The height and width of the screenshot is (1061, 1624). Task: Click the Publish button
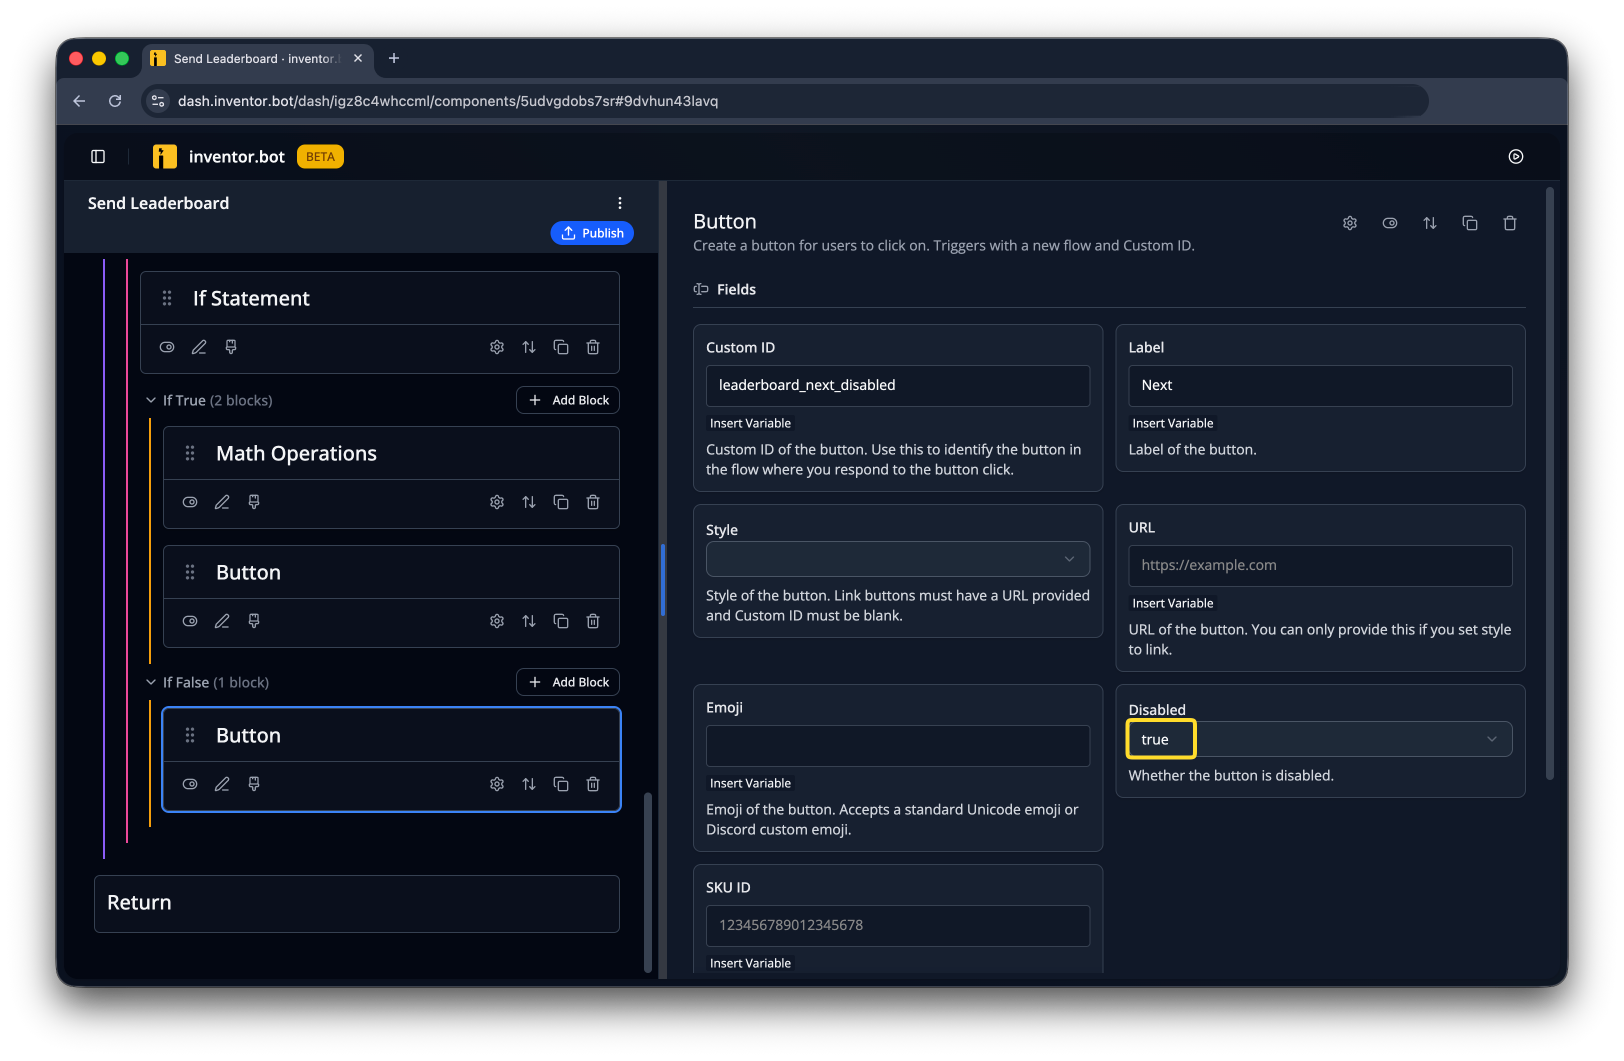(592, 233)
